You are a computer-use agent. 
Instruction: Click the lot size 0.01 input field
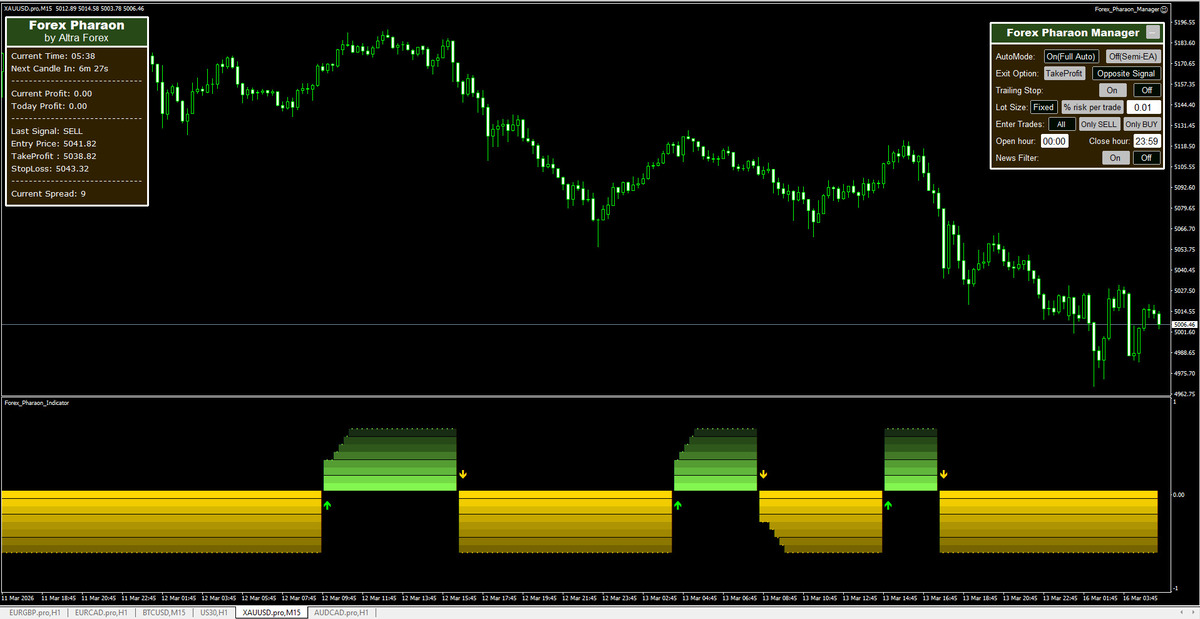pyautogui.click(x=1144, y=107)
